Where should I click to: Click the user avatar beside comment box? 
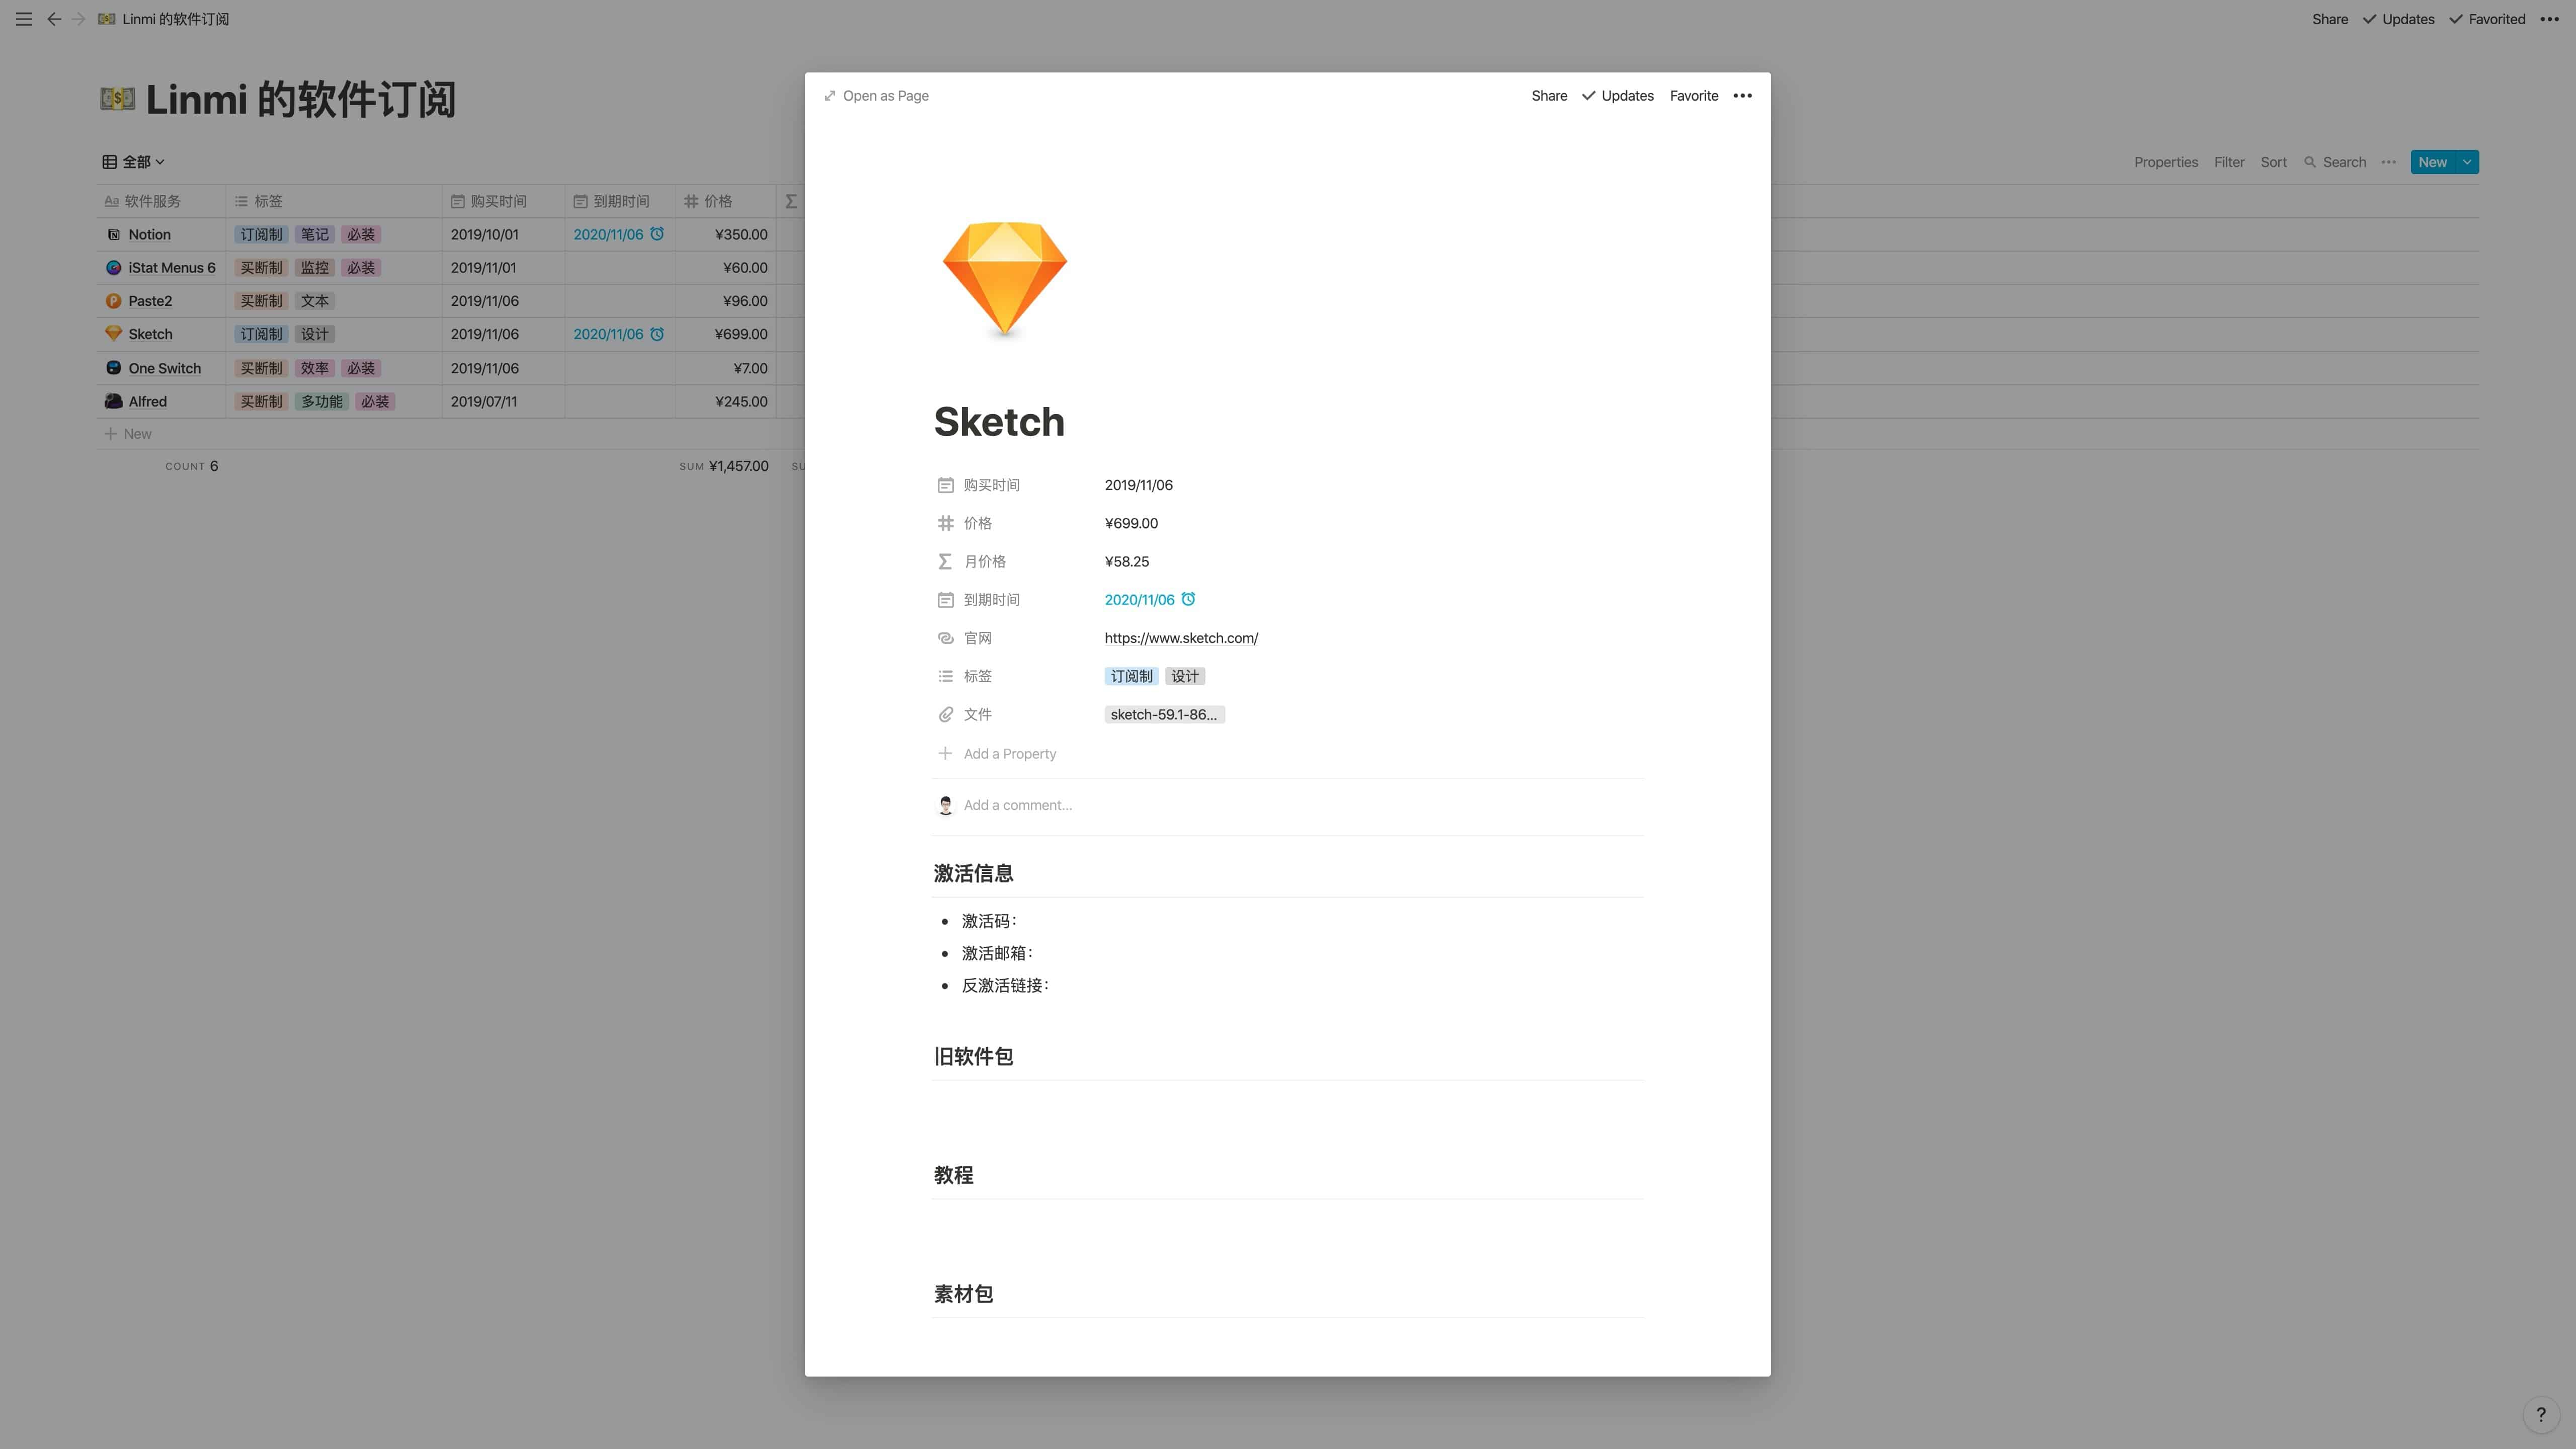point(945,805)
